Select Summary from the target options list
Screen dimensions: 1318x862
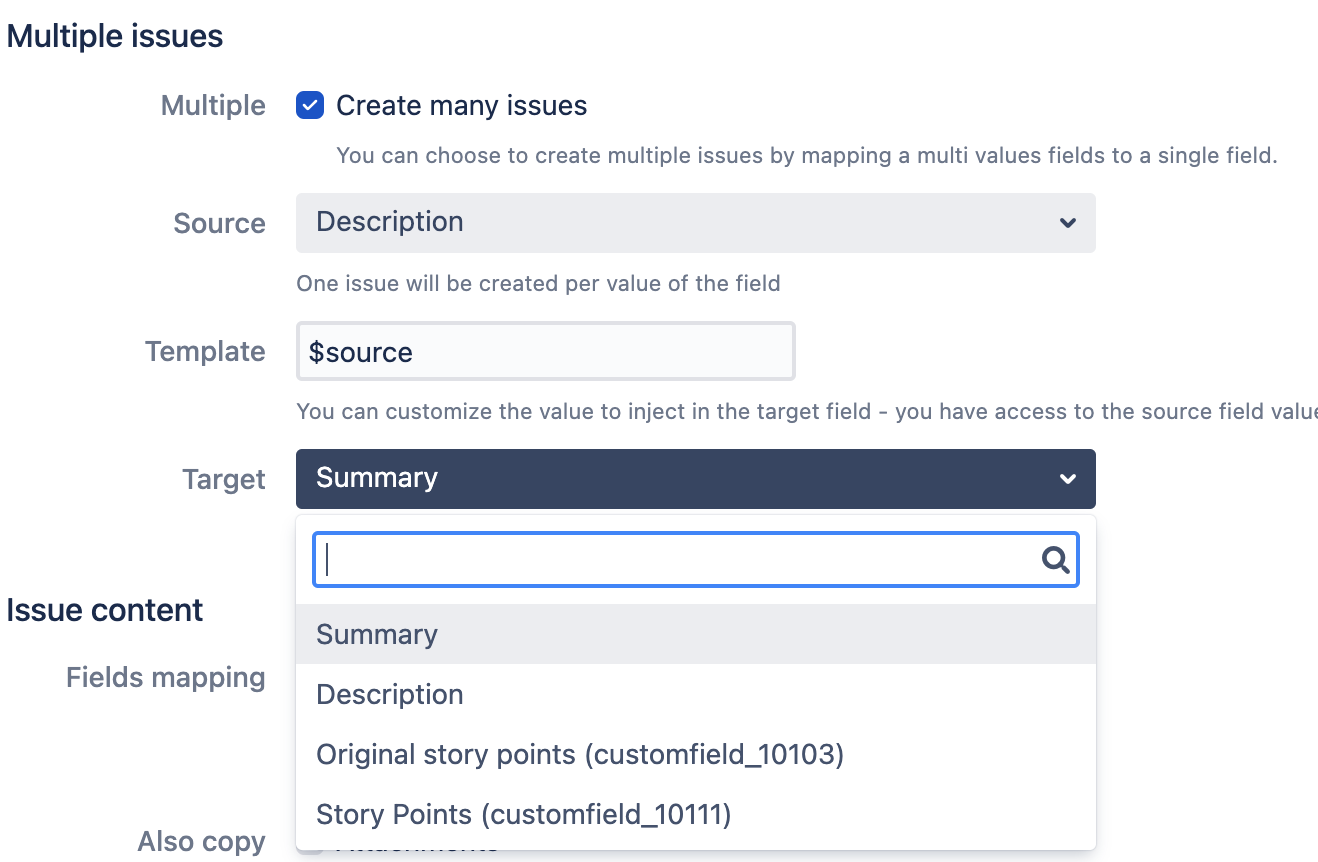click(377, 635)
